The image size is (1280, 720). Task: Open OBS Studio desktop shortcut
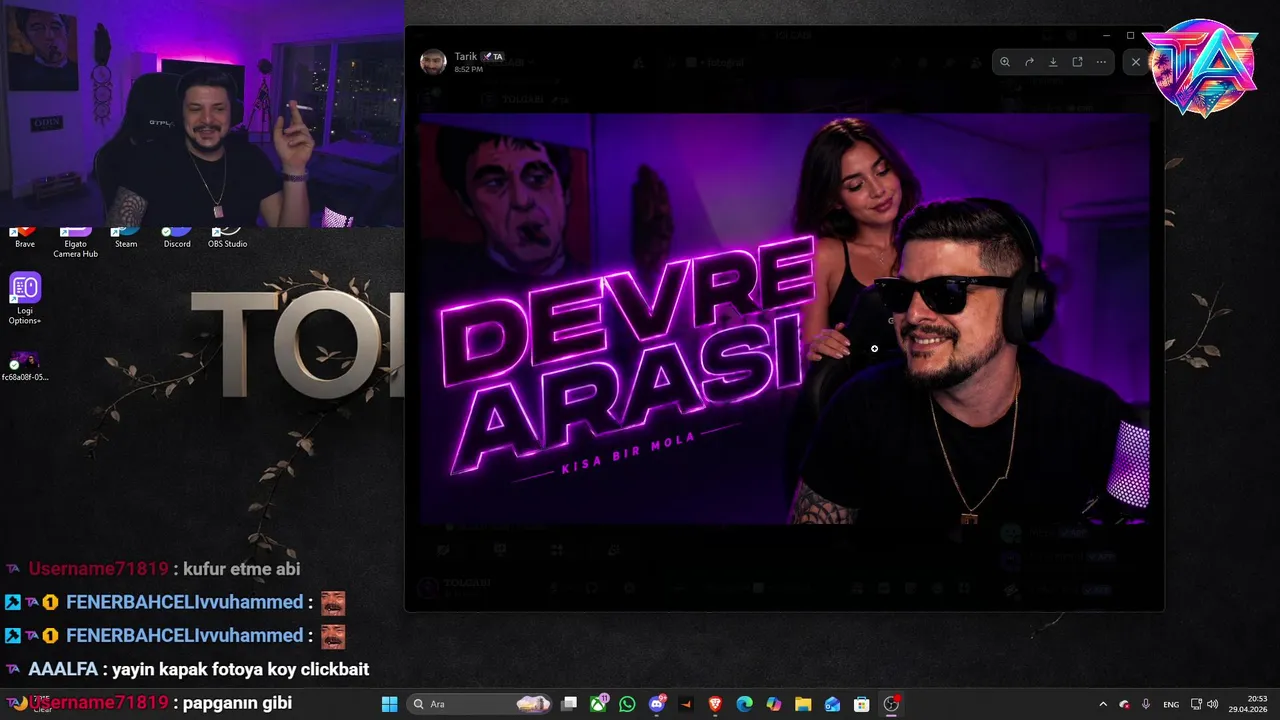point(227,238)
